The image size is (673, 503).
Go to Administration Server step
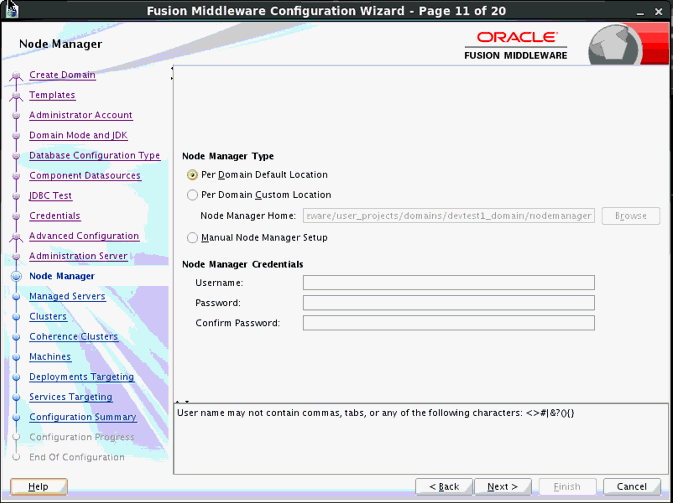pos(78,256)
